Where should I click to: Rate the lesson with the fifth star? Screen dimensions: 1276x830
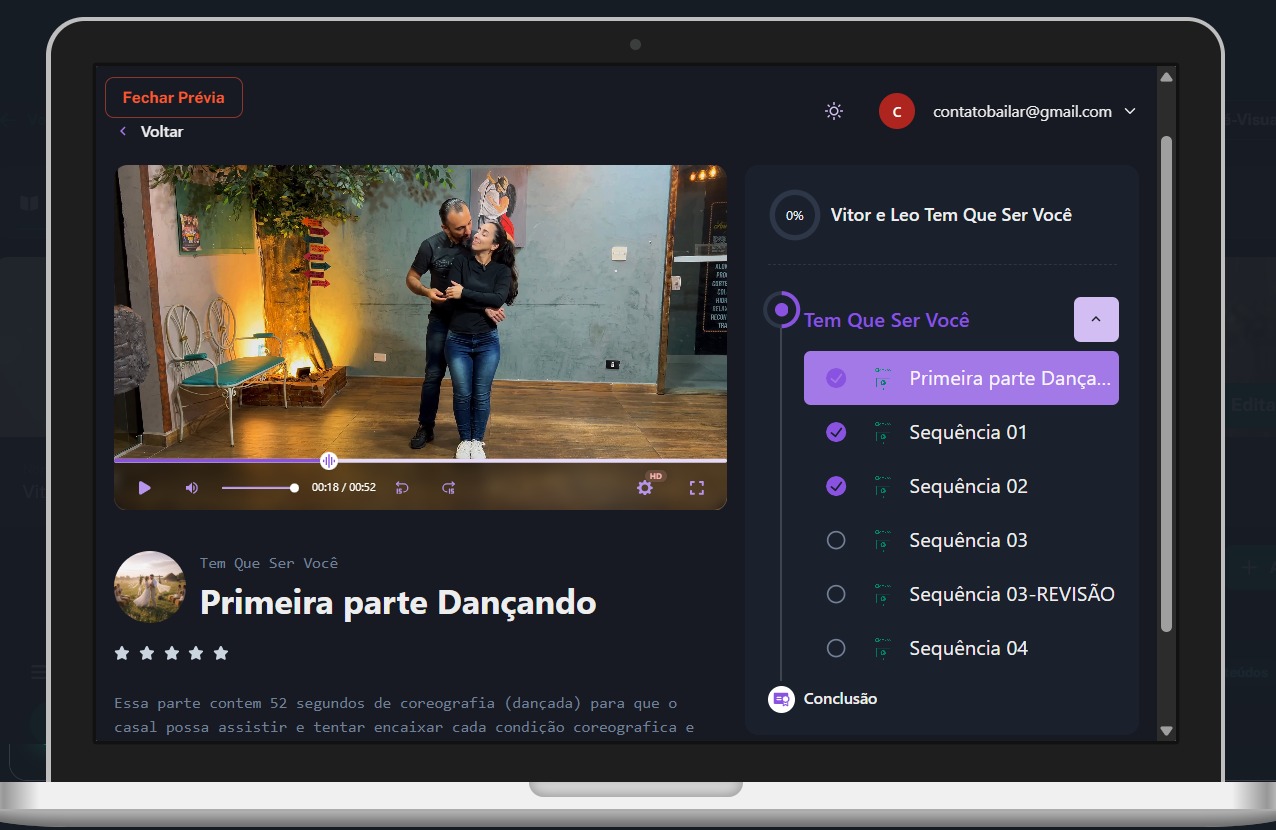click(221, 653)
